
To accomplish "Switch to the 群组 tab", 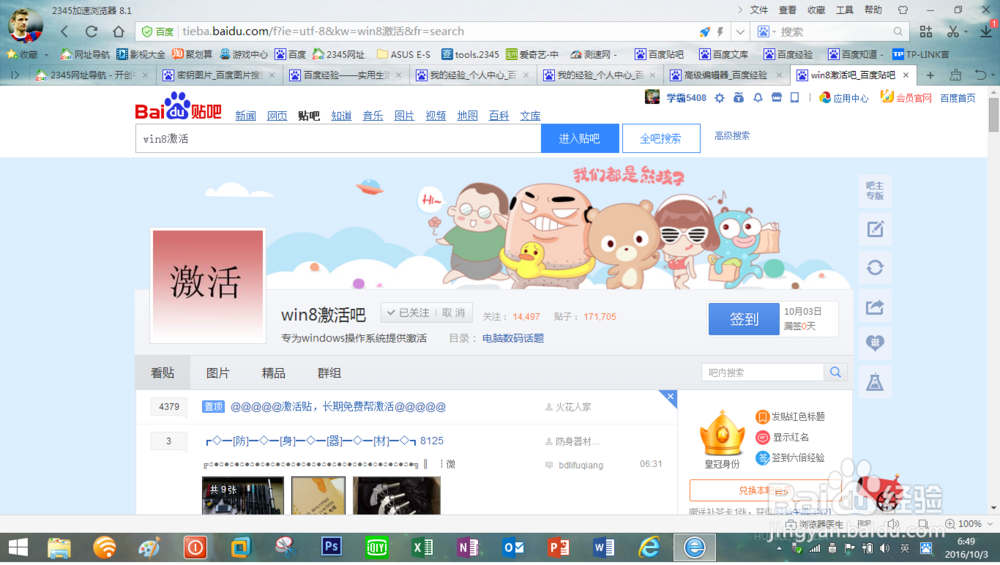I will tap(329, 373).
